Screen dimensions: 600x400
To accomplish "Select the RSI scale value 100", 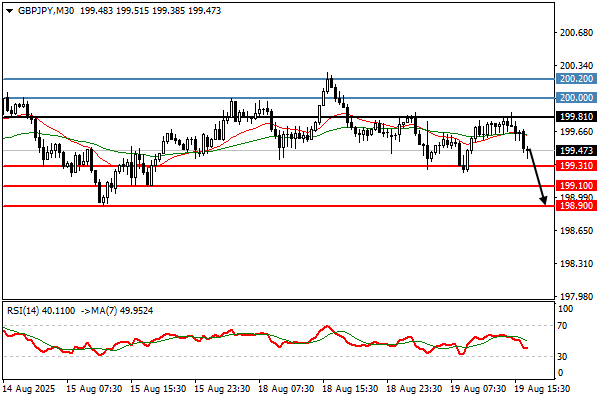I will pyautogui.click(x=566, y=309).
